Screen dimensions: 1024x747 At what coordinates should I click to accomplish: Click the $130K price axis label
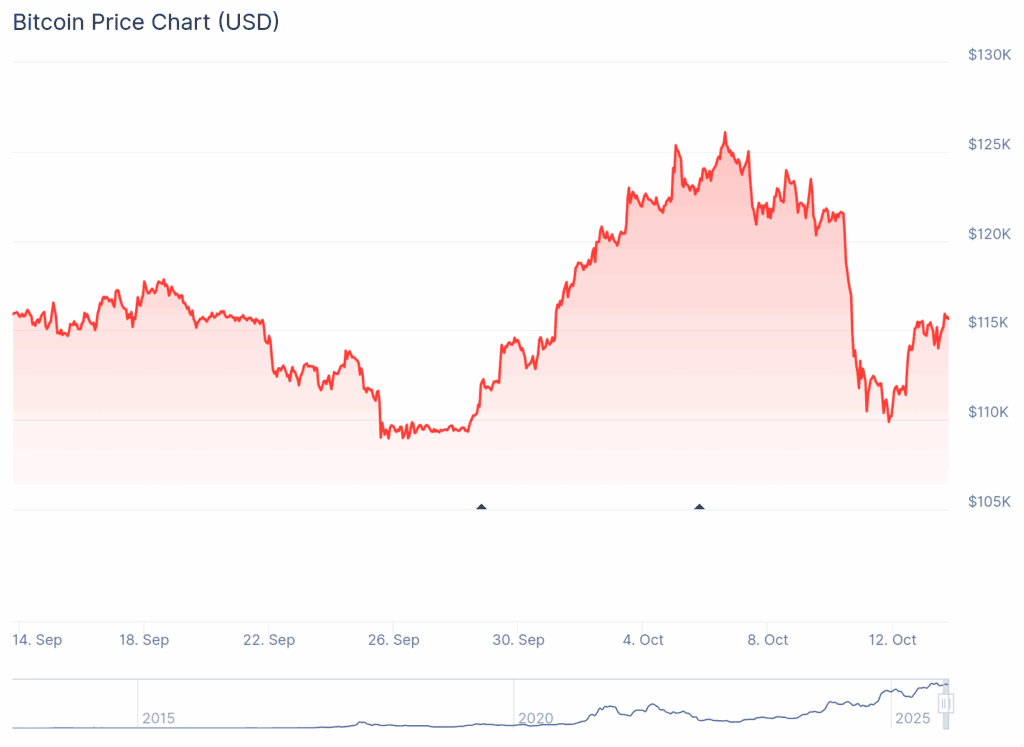tap(989, 55)
